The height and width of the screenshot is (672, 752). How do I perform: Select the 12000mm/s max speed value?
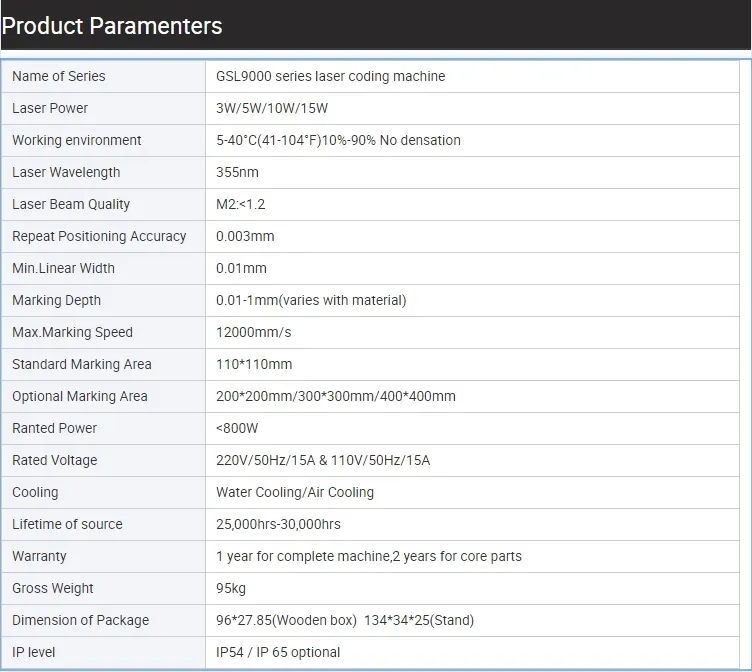tap(254, 332)
